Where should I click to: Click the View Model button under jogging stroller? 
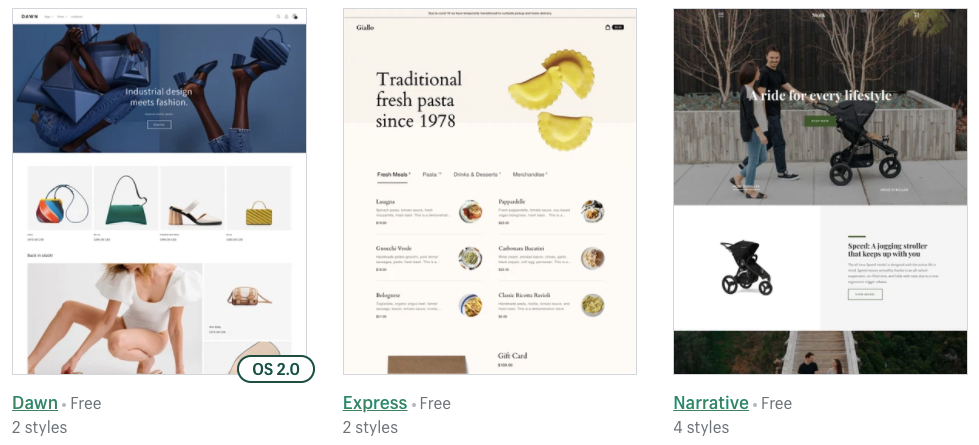[x=865, y=294]
